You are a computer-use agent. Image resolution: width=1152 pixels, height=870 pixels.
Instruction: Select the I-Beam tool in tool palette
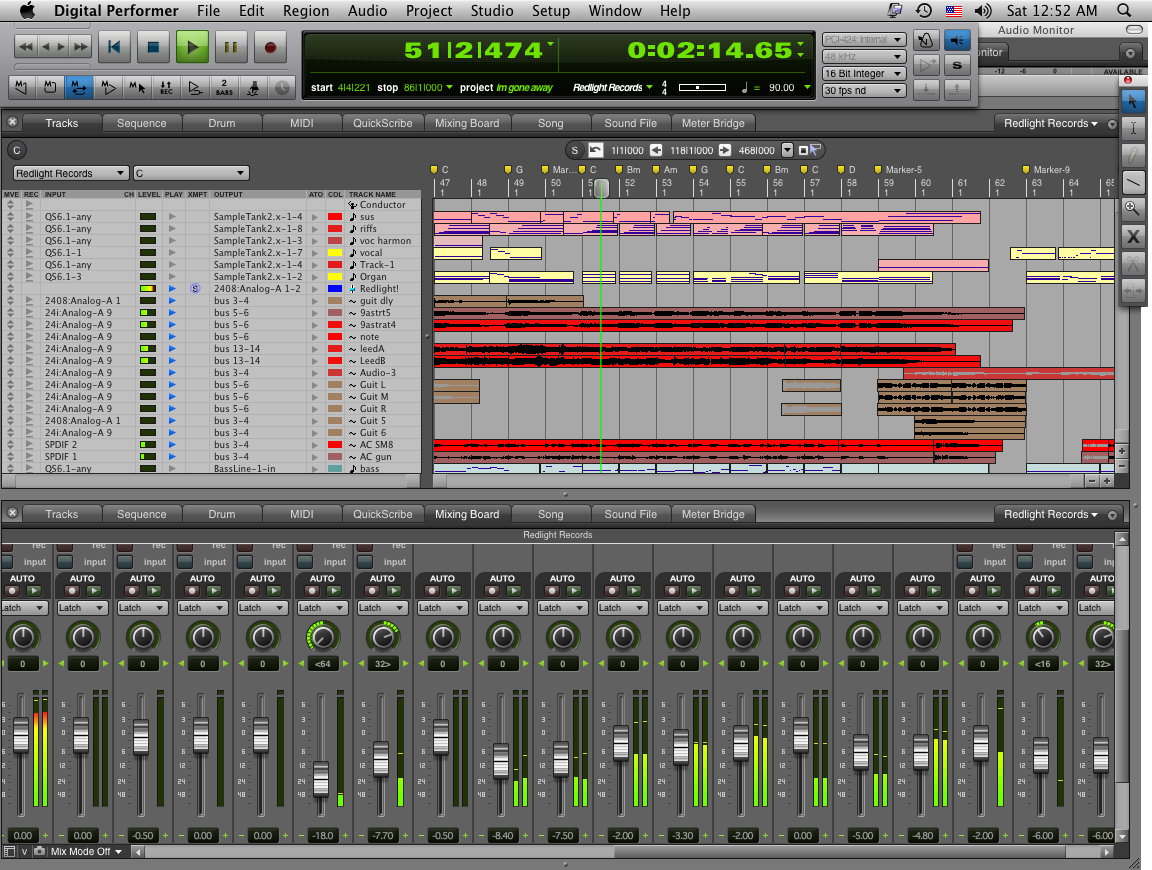(x=1133, y=128)
